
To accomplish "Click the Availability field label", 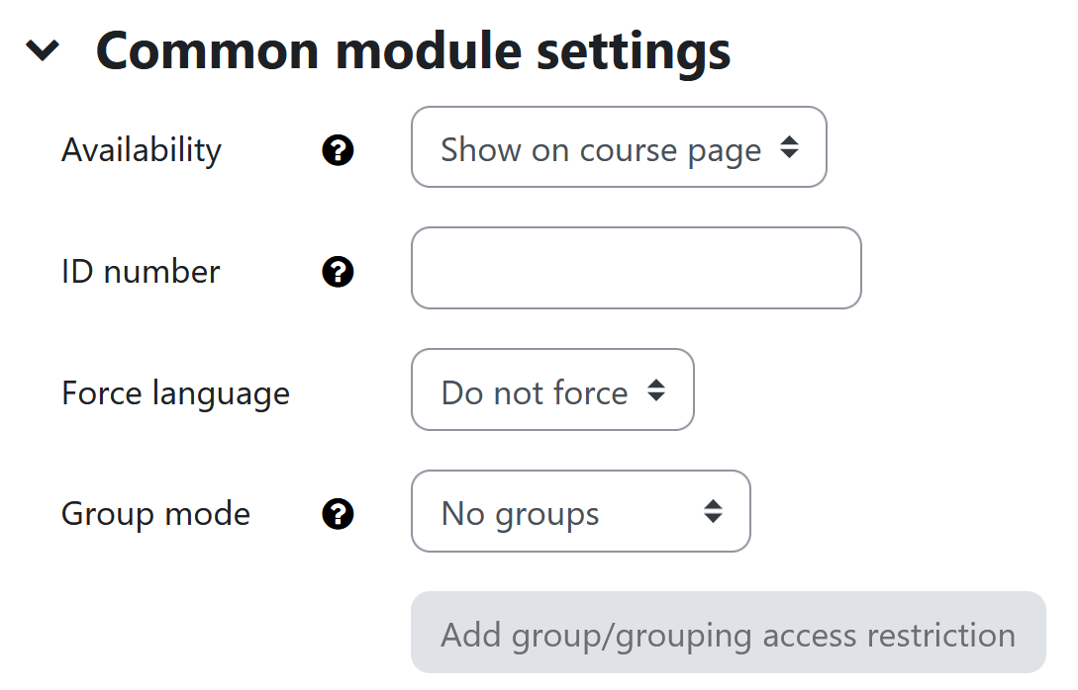I will (x=140, y=149).
